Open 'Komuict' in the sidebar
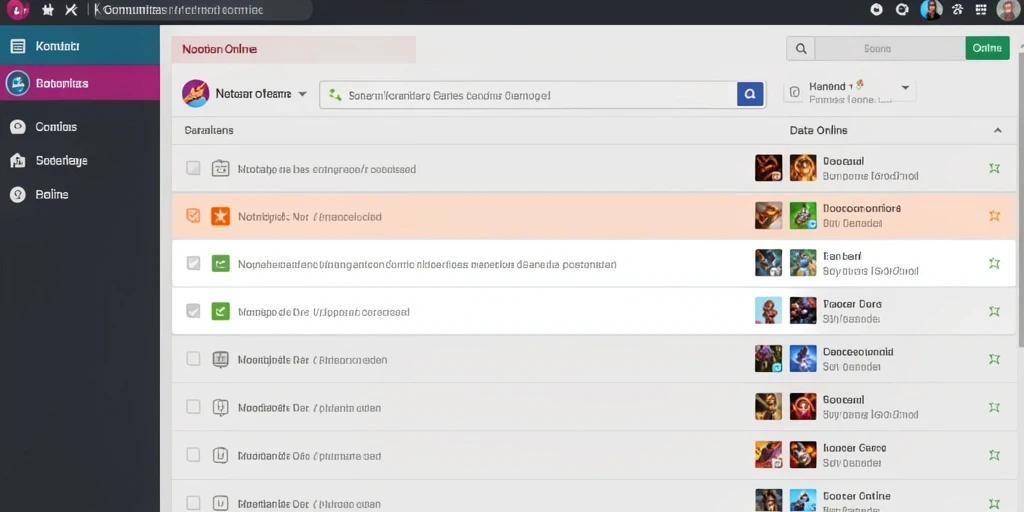 [x=80, y=45]
